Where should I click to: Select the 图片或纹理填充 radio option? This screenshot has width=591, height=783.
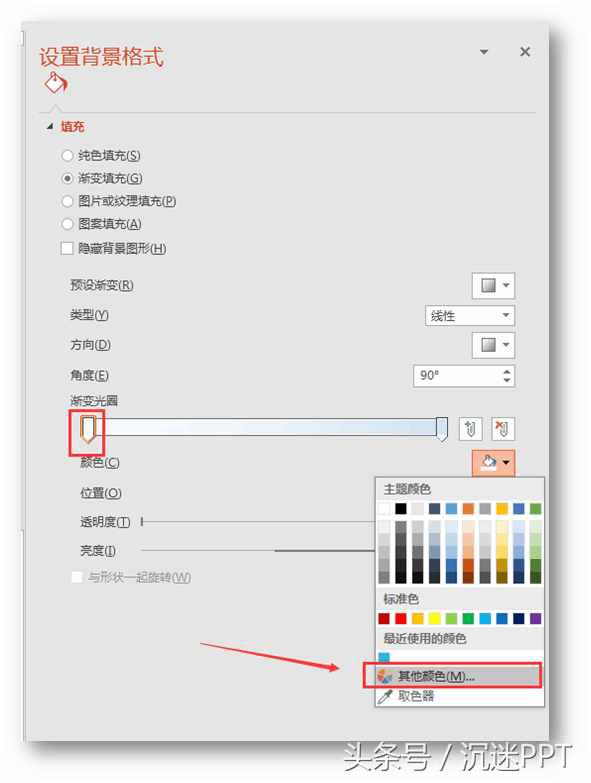[x=67, y=201]
